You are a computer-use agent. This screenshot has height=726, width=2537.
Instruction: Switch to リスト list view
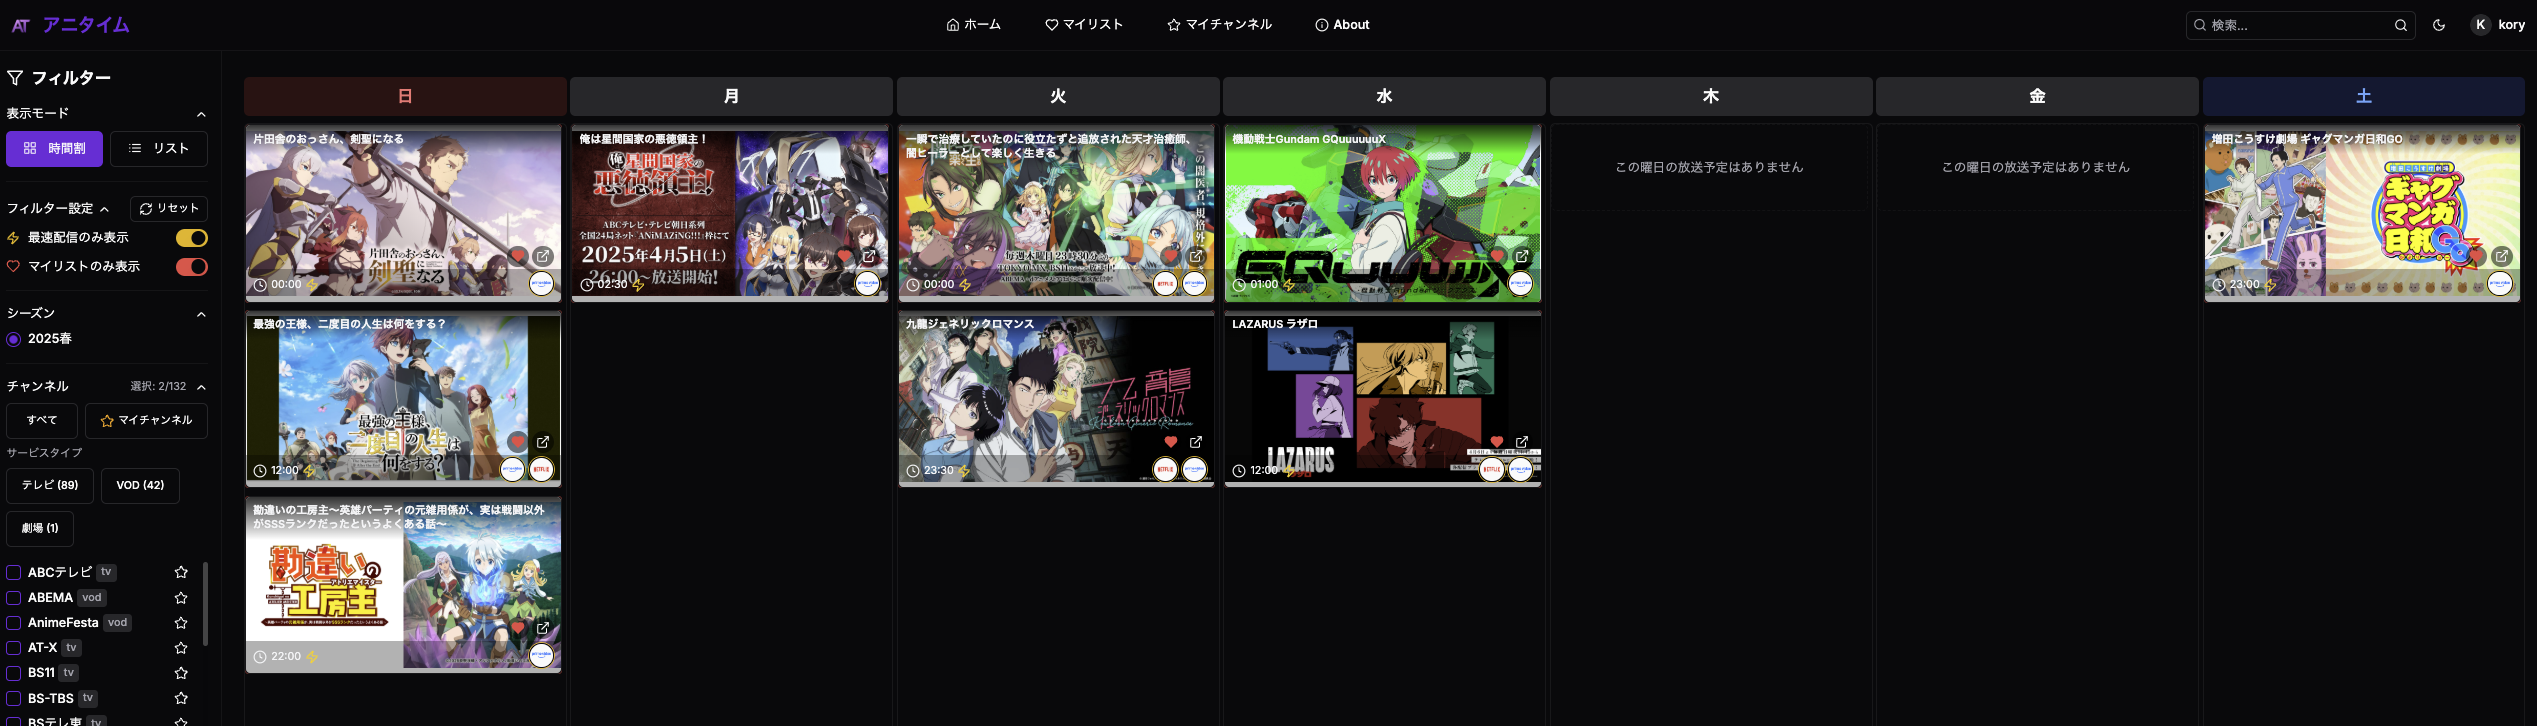coord(159,149)
